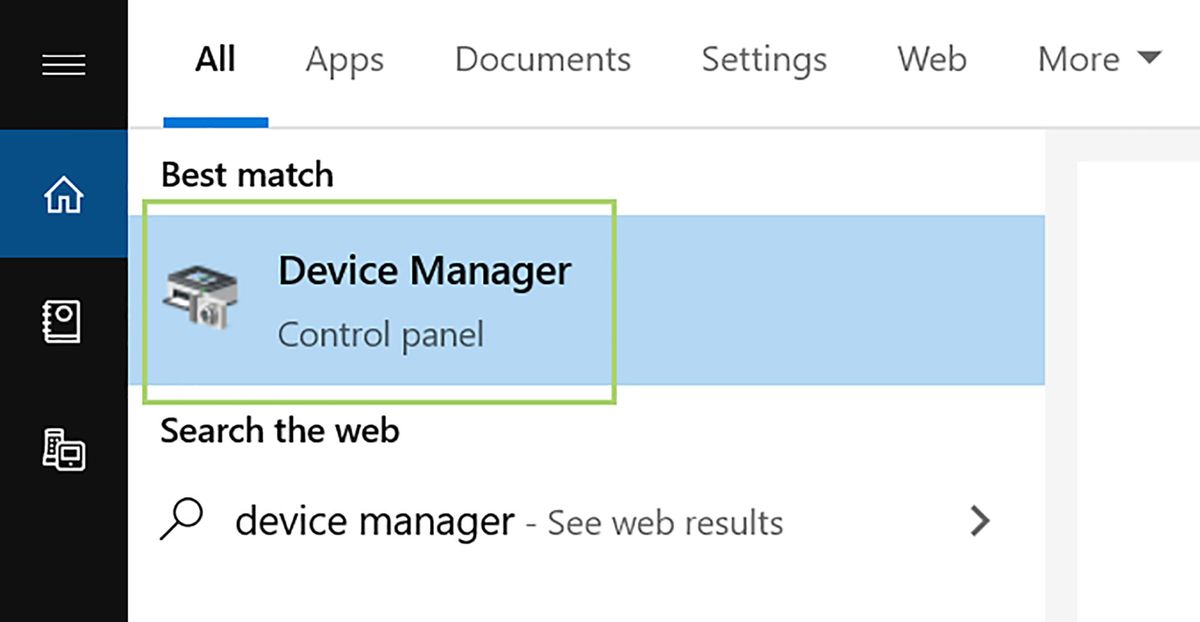Select the Documents search filter
The image size is (1200, 622).
(x=542, y=60)
